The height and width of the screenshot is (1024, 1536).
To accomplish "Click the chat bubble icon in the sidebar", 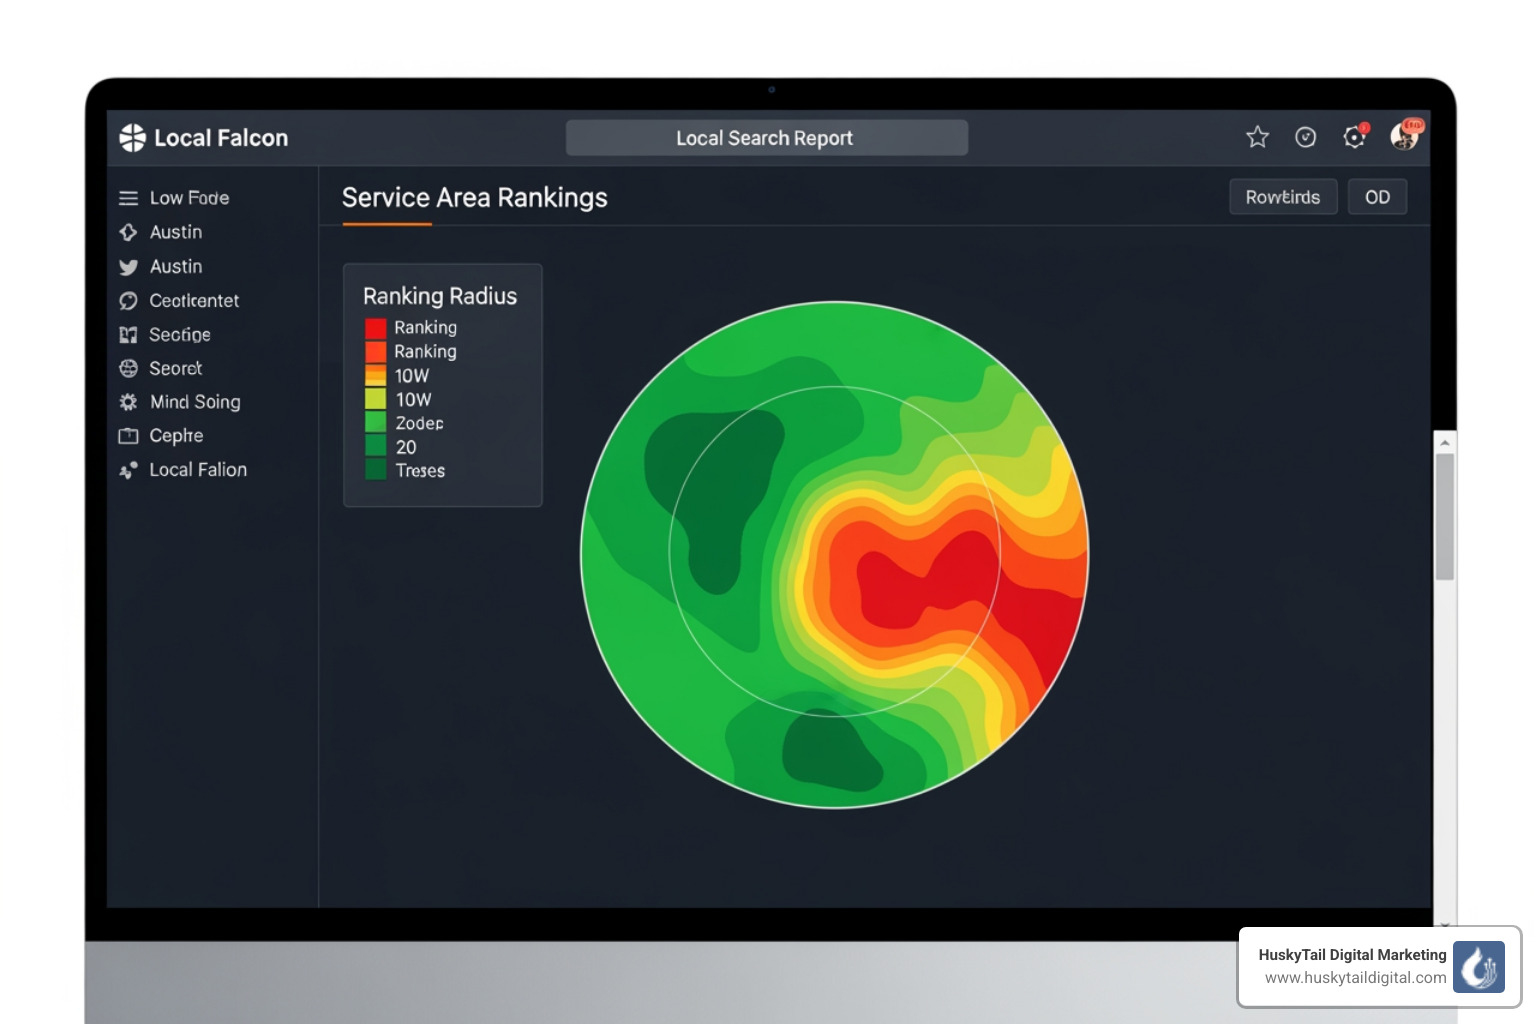I will pyautogui.click(x=128, y=300).
